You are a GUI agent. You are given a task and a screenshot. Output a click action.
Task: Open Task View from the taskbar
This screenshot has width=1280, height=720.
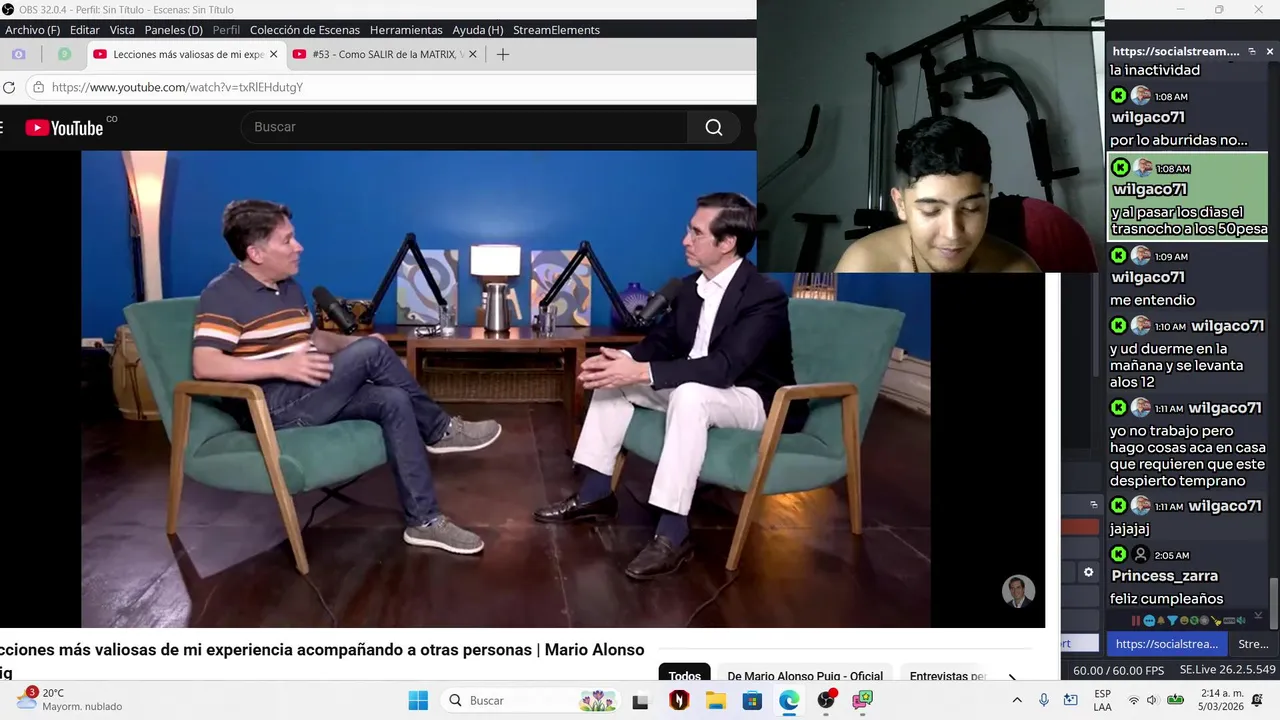pos(641,700)
